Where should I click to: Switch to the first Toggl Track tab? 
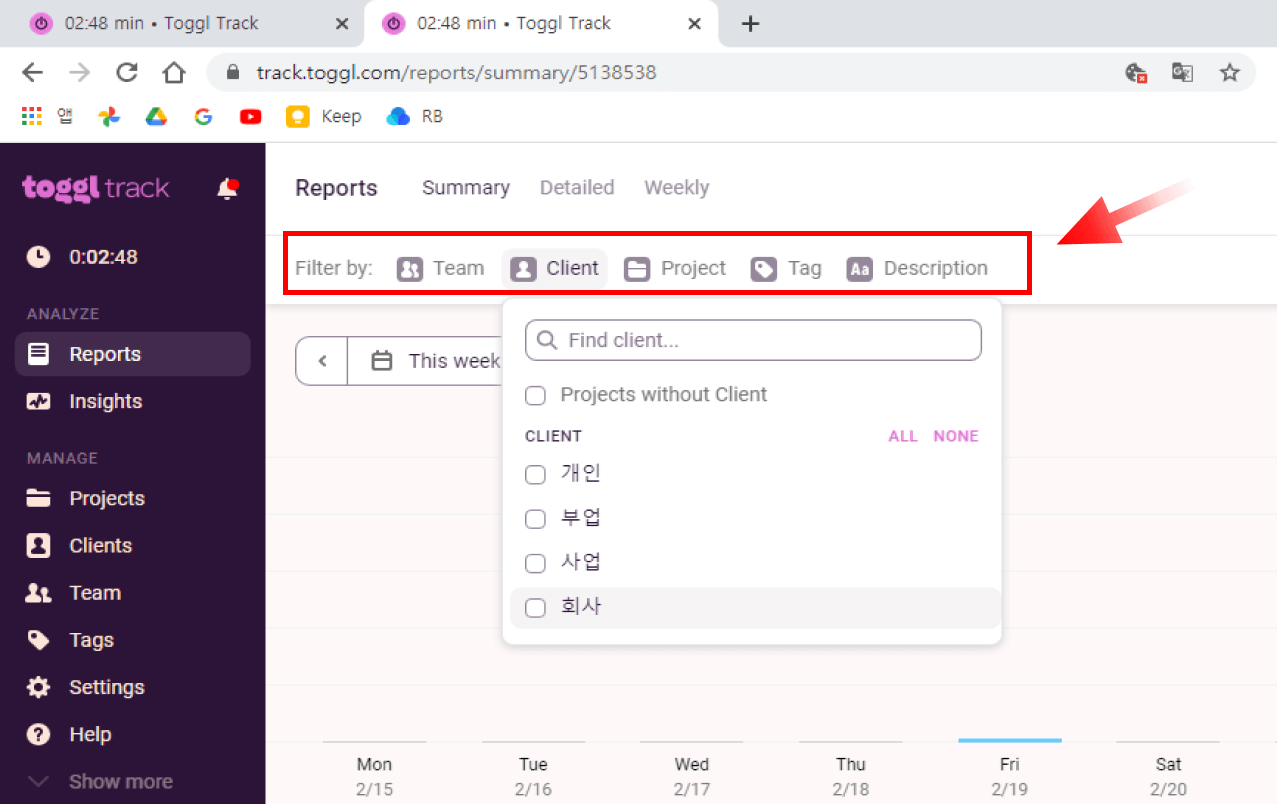point(181,23)
